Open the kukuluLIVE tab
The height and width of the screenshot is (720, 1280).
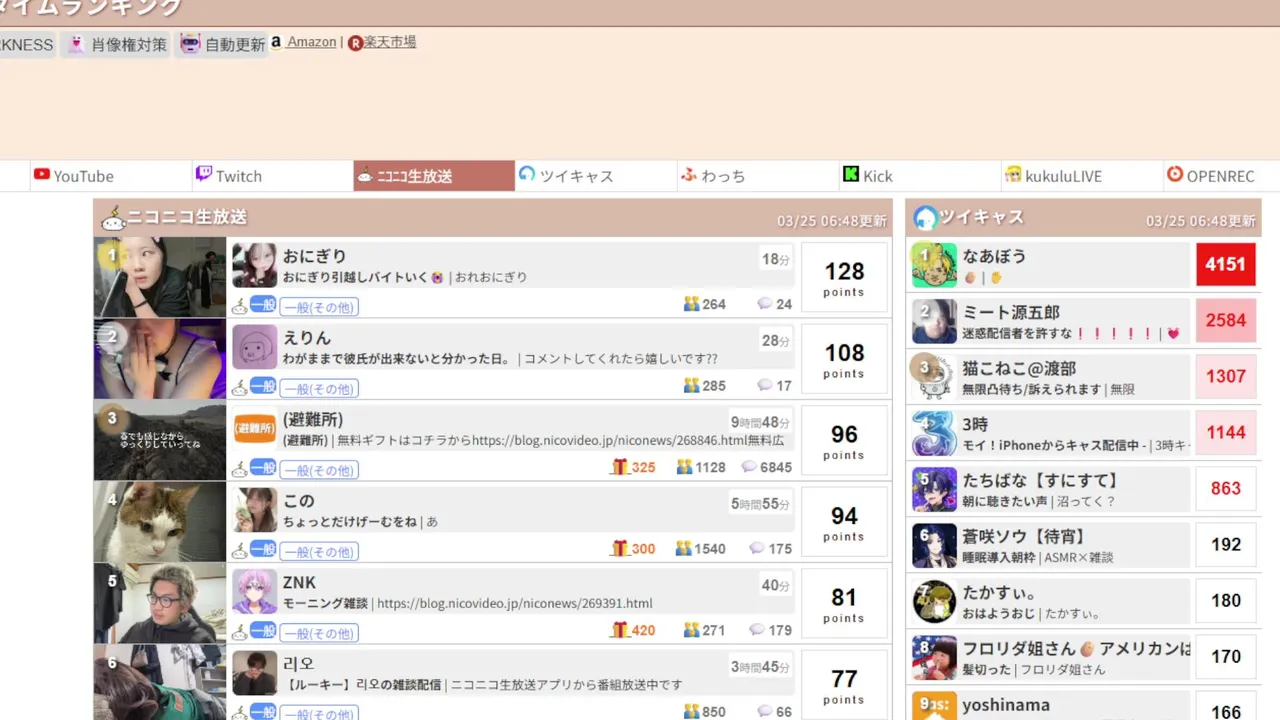point(1082,176)
